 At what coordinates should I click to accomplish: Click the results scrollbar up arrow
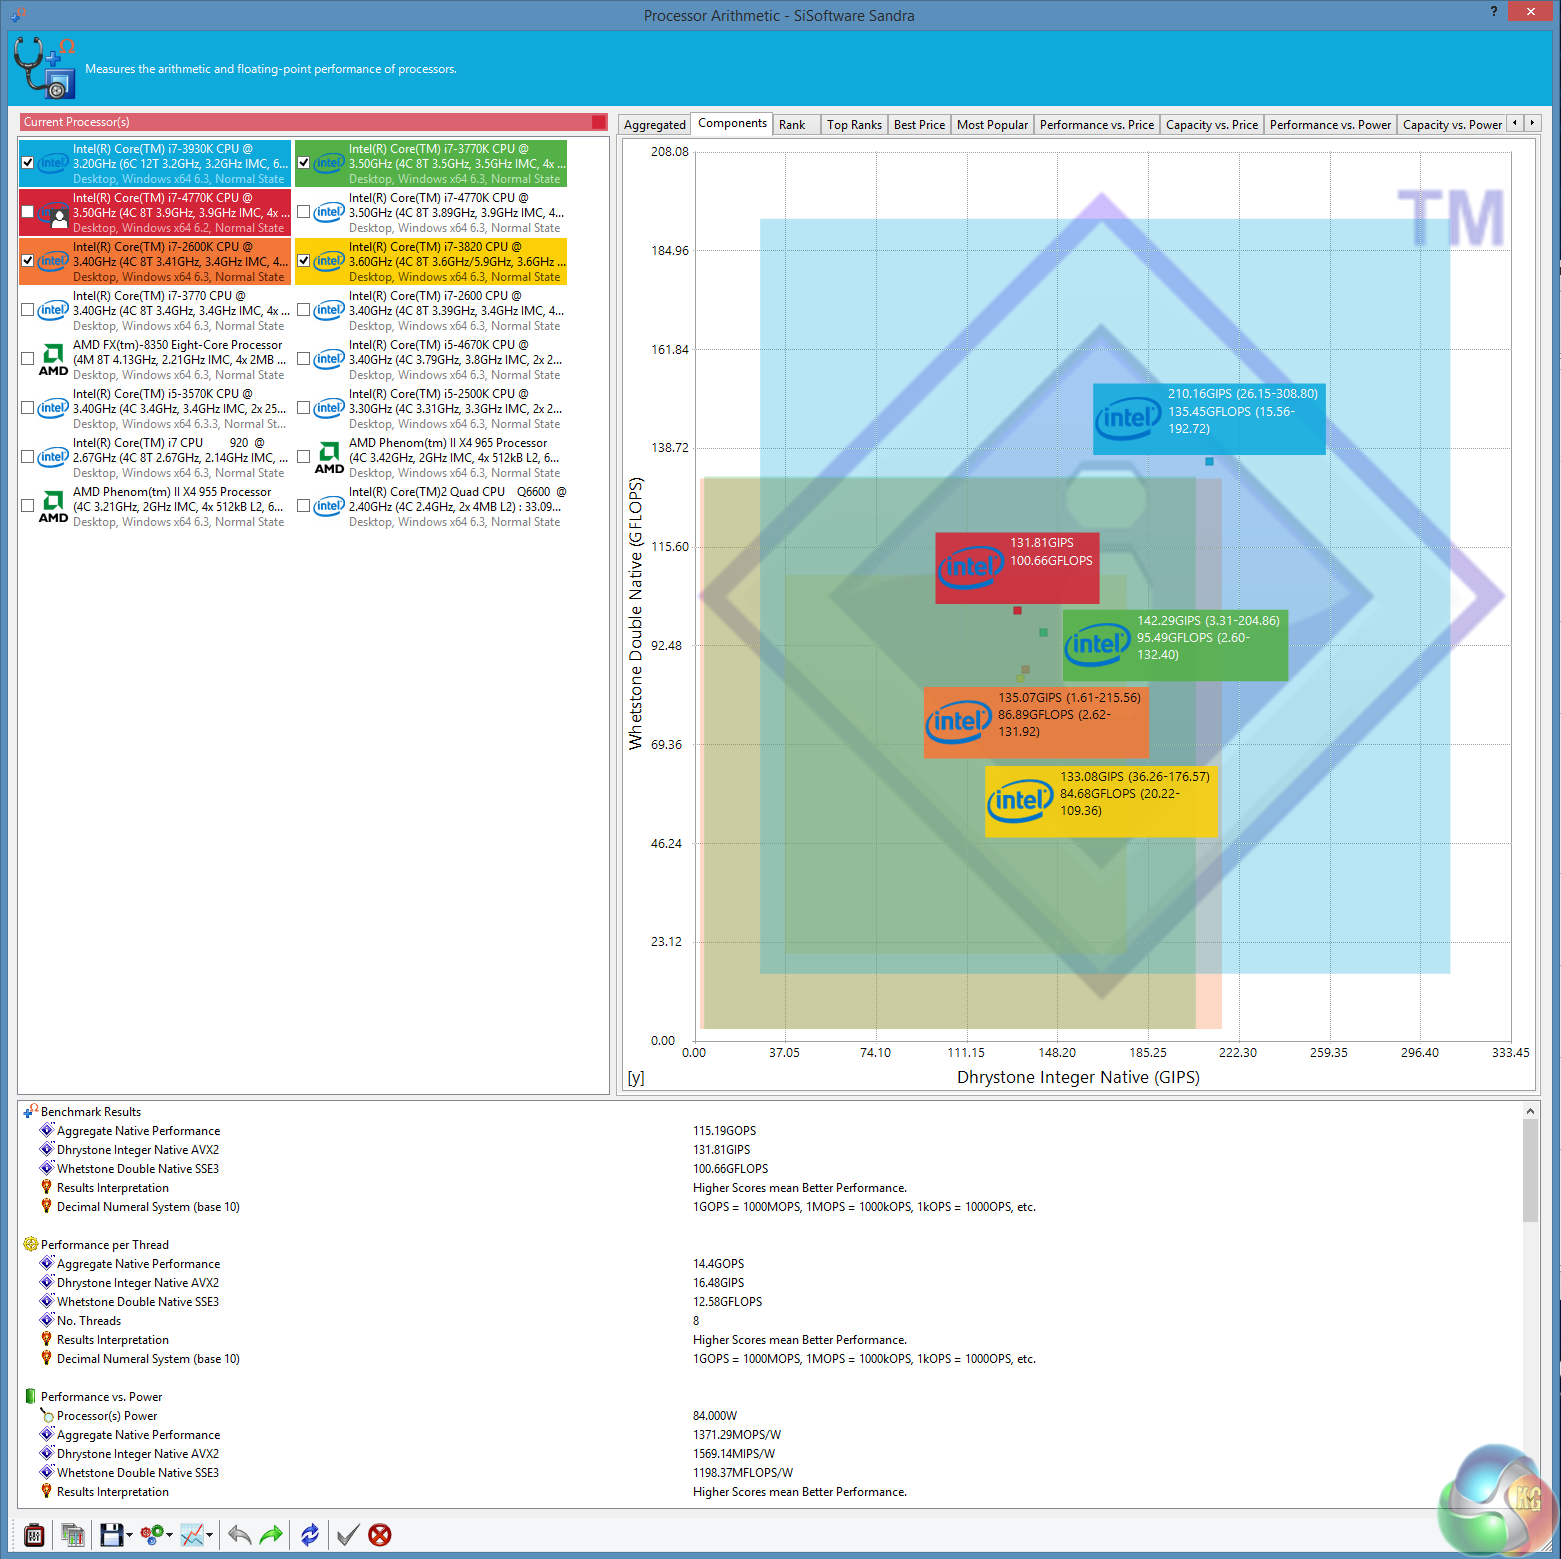click(x=1530, y=1110)
